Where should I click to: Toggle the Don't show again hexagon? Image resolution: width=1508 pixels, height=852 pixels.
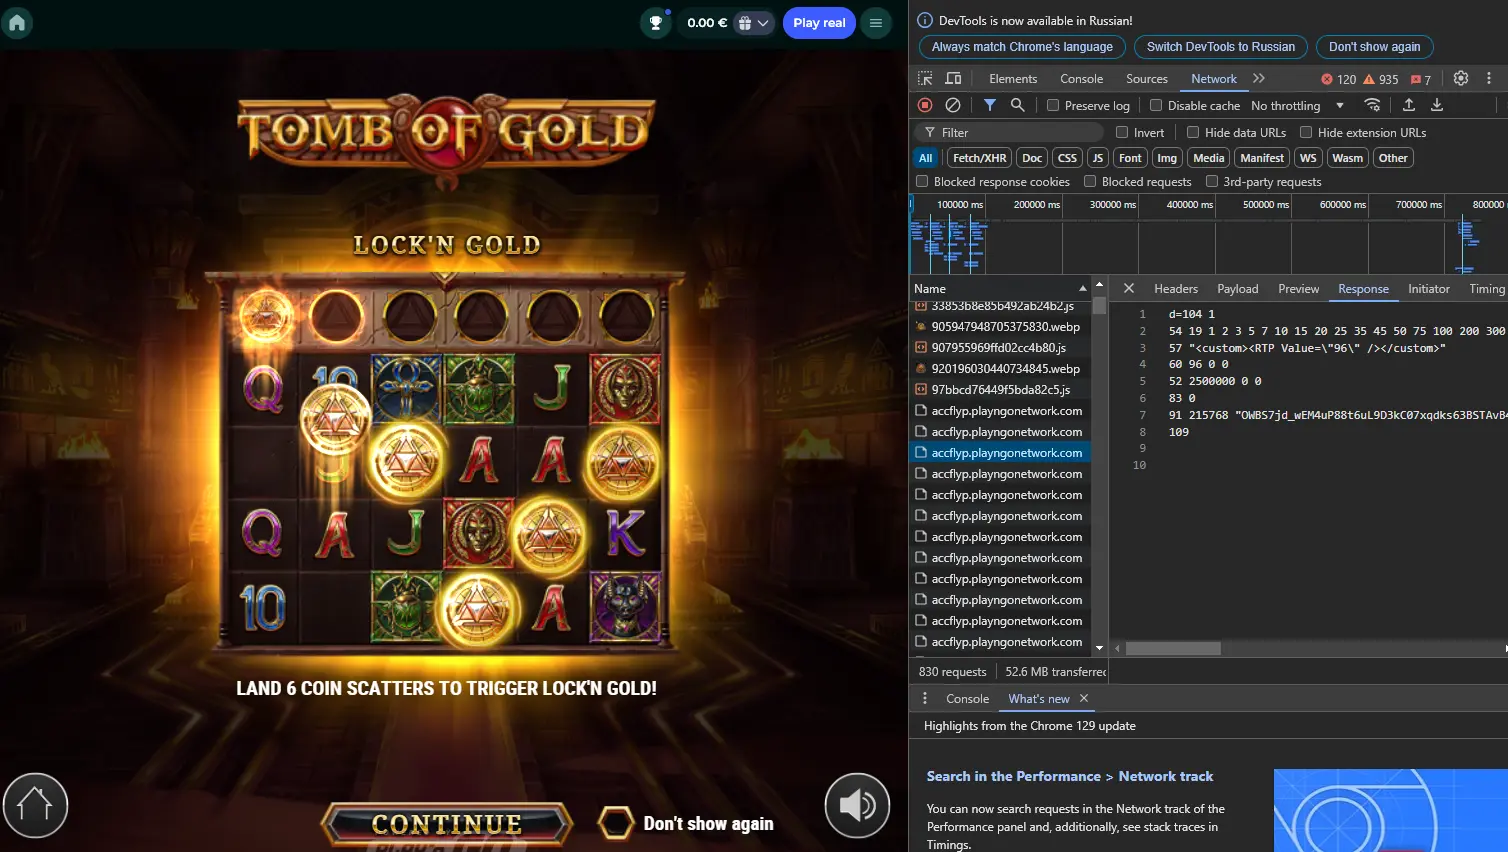pyautogui.click(x=616, y=823)
